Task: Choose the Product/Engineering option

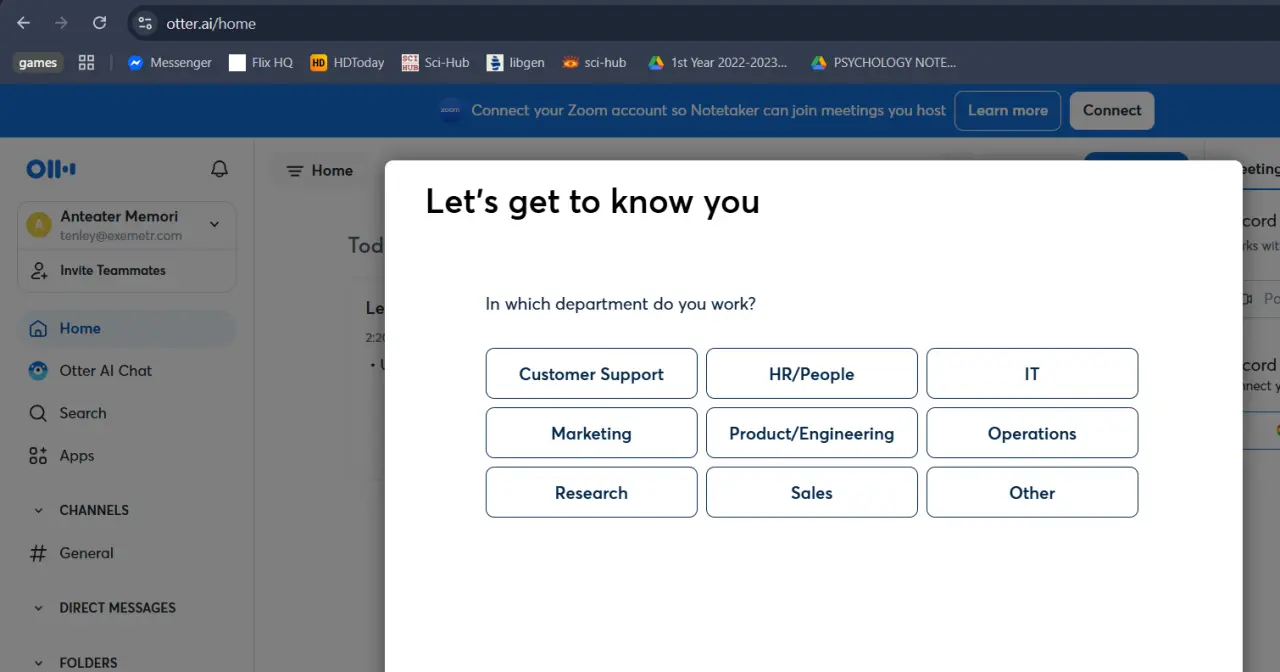Action: pos(811,433)
